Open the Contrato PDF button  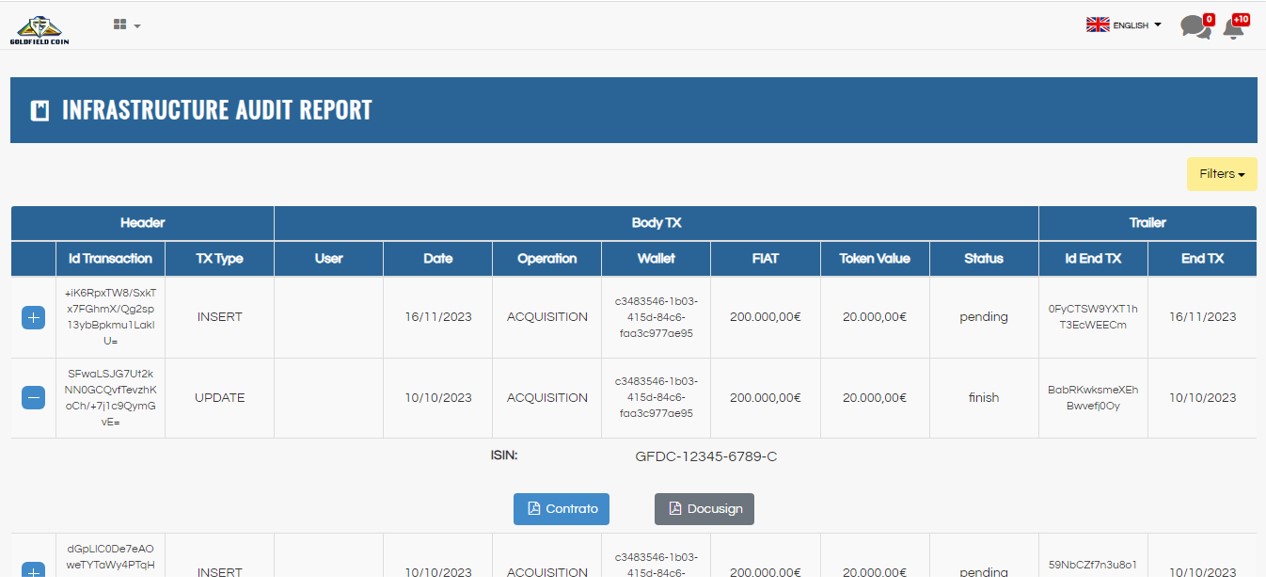tap(561, 509)
